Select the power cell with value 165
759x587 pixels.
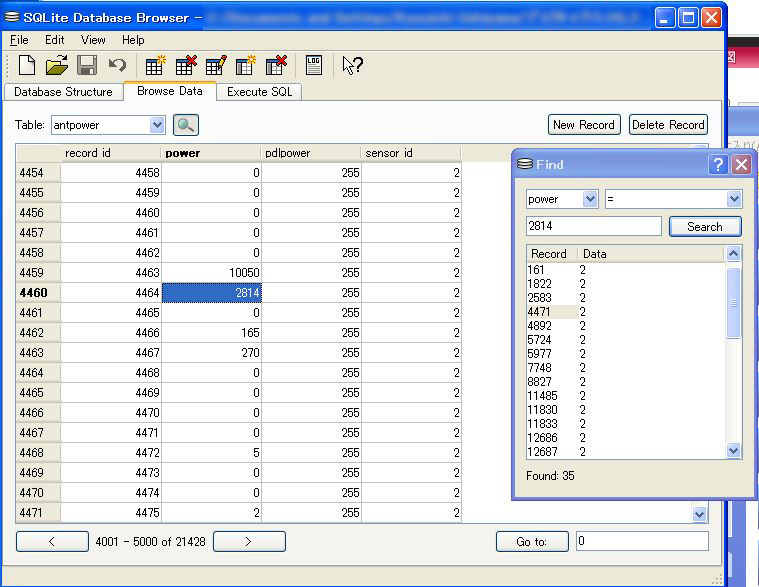coord(212,333)
